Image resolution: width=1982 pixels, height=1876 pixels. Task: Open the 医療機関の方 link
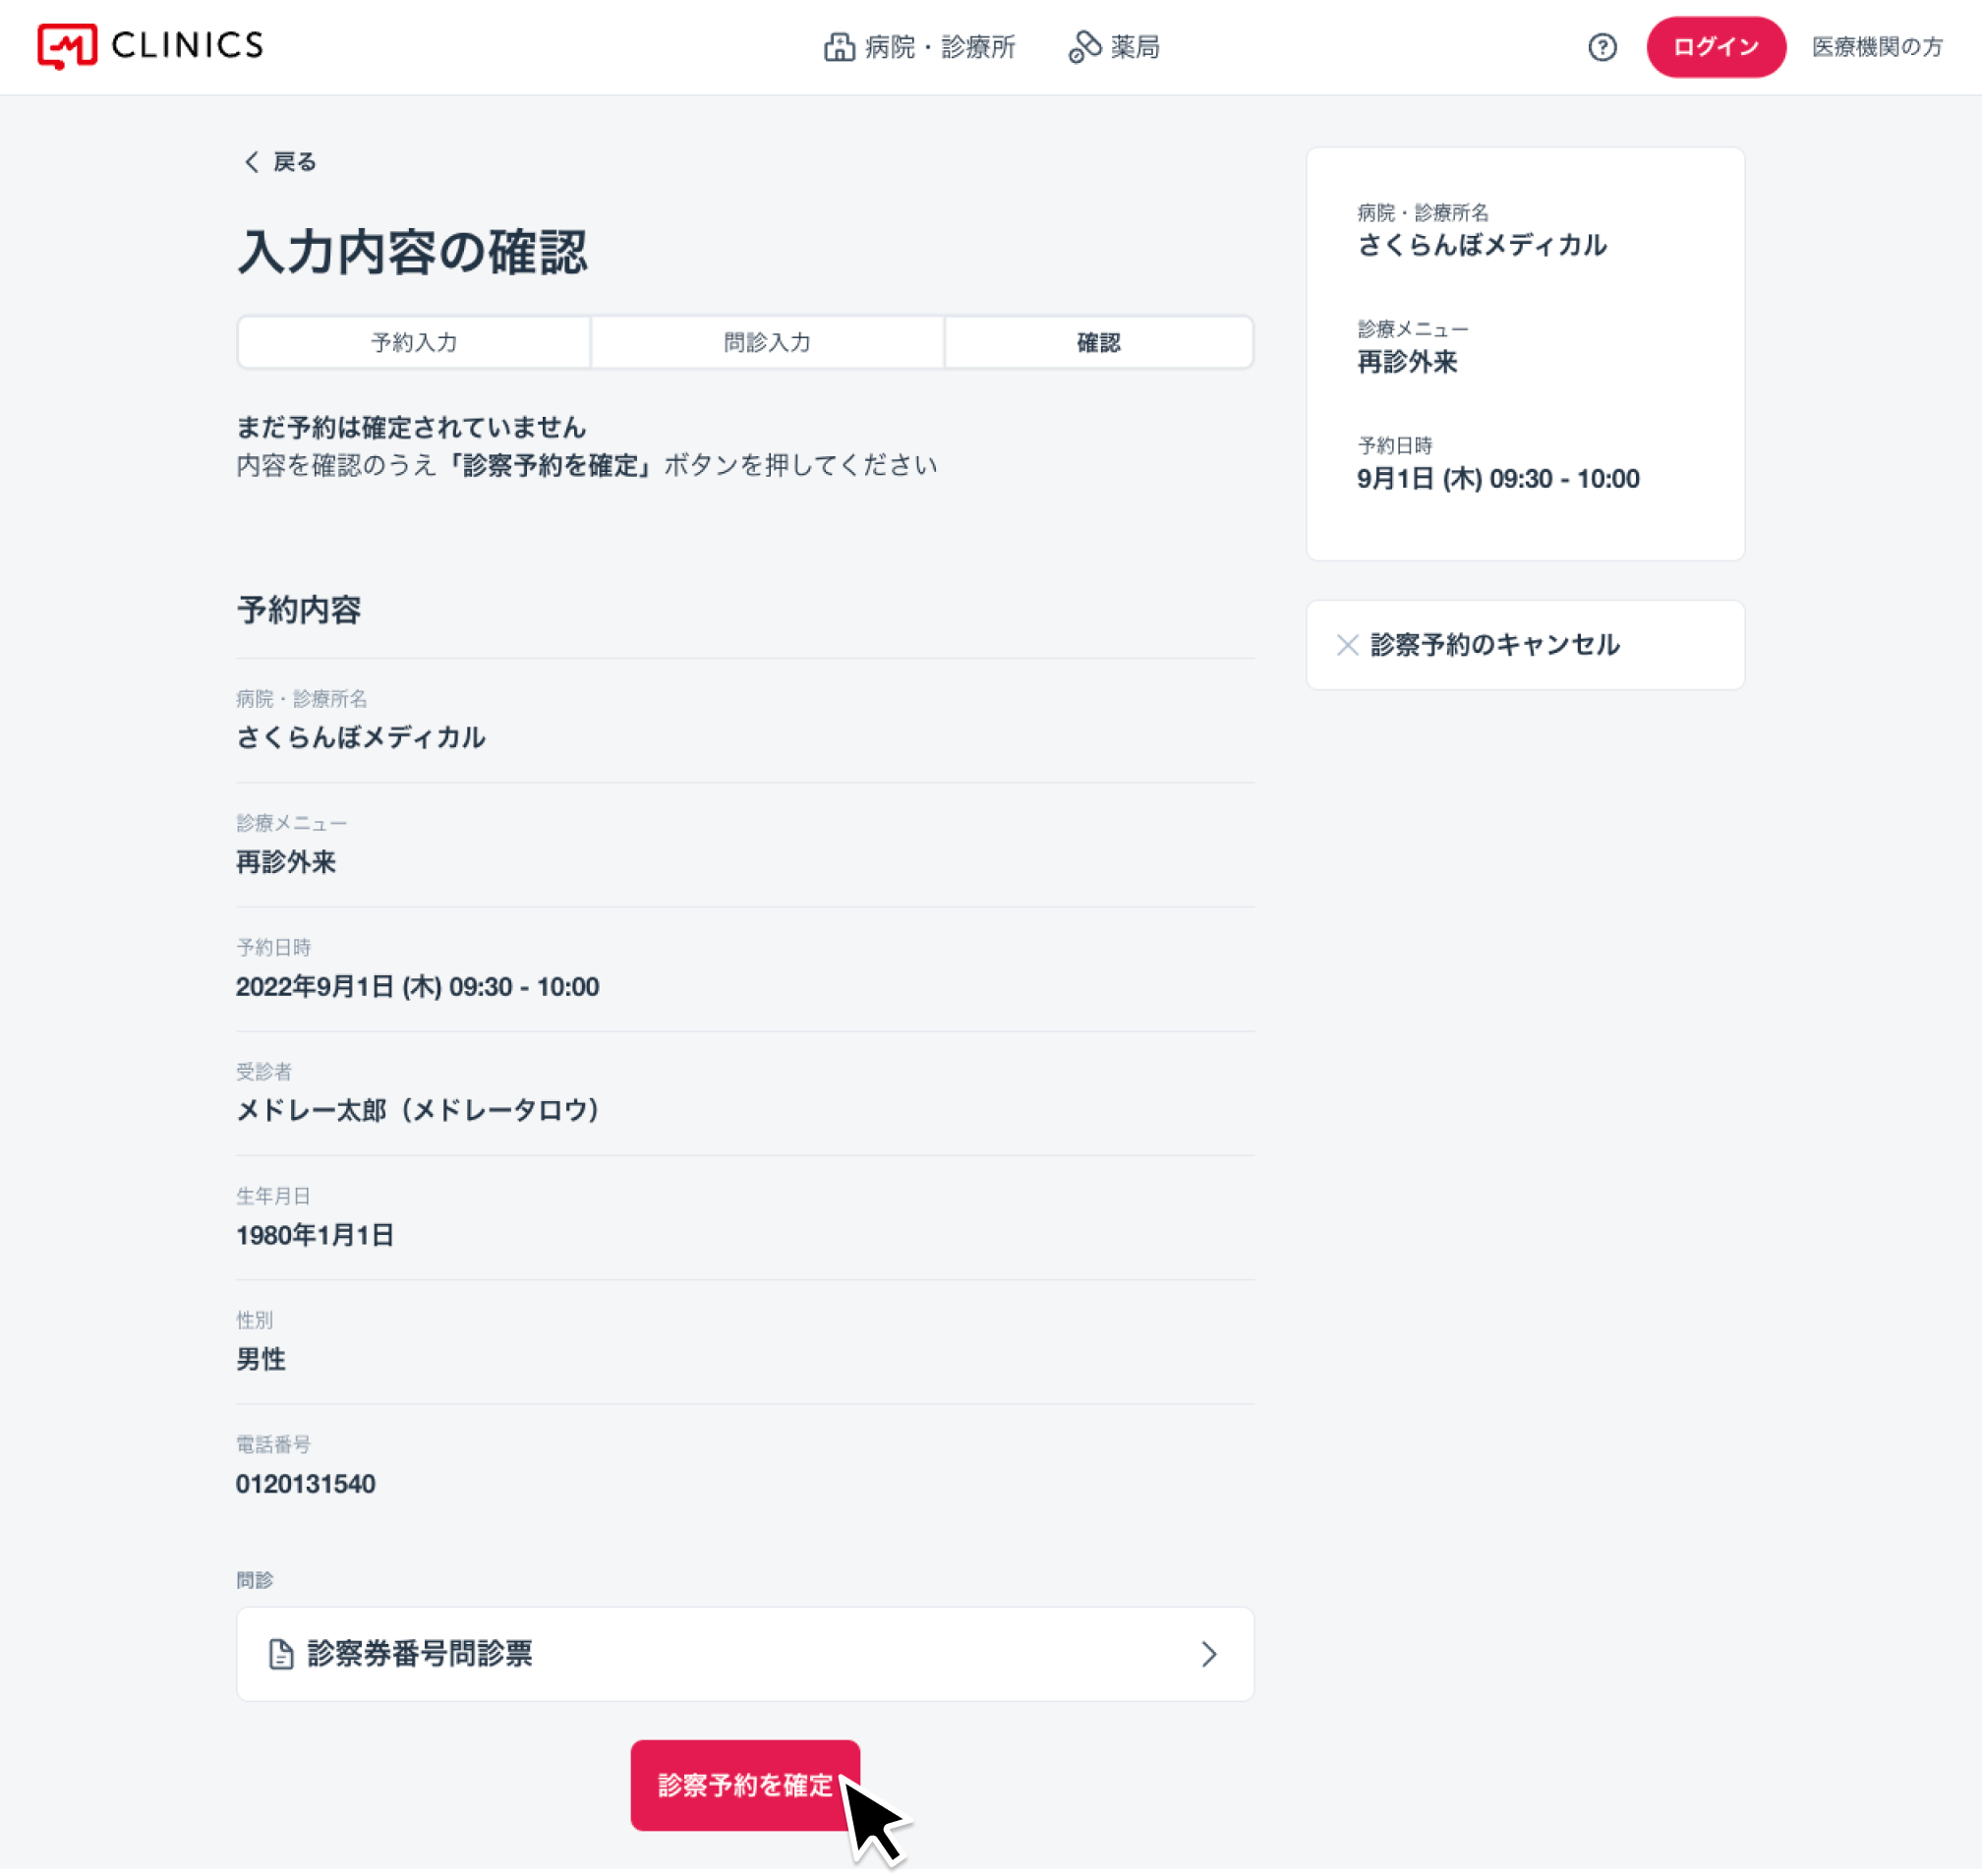[x=1877, y=47]
